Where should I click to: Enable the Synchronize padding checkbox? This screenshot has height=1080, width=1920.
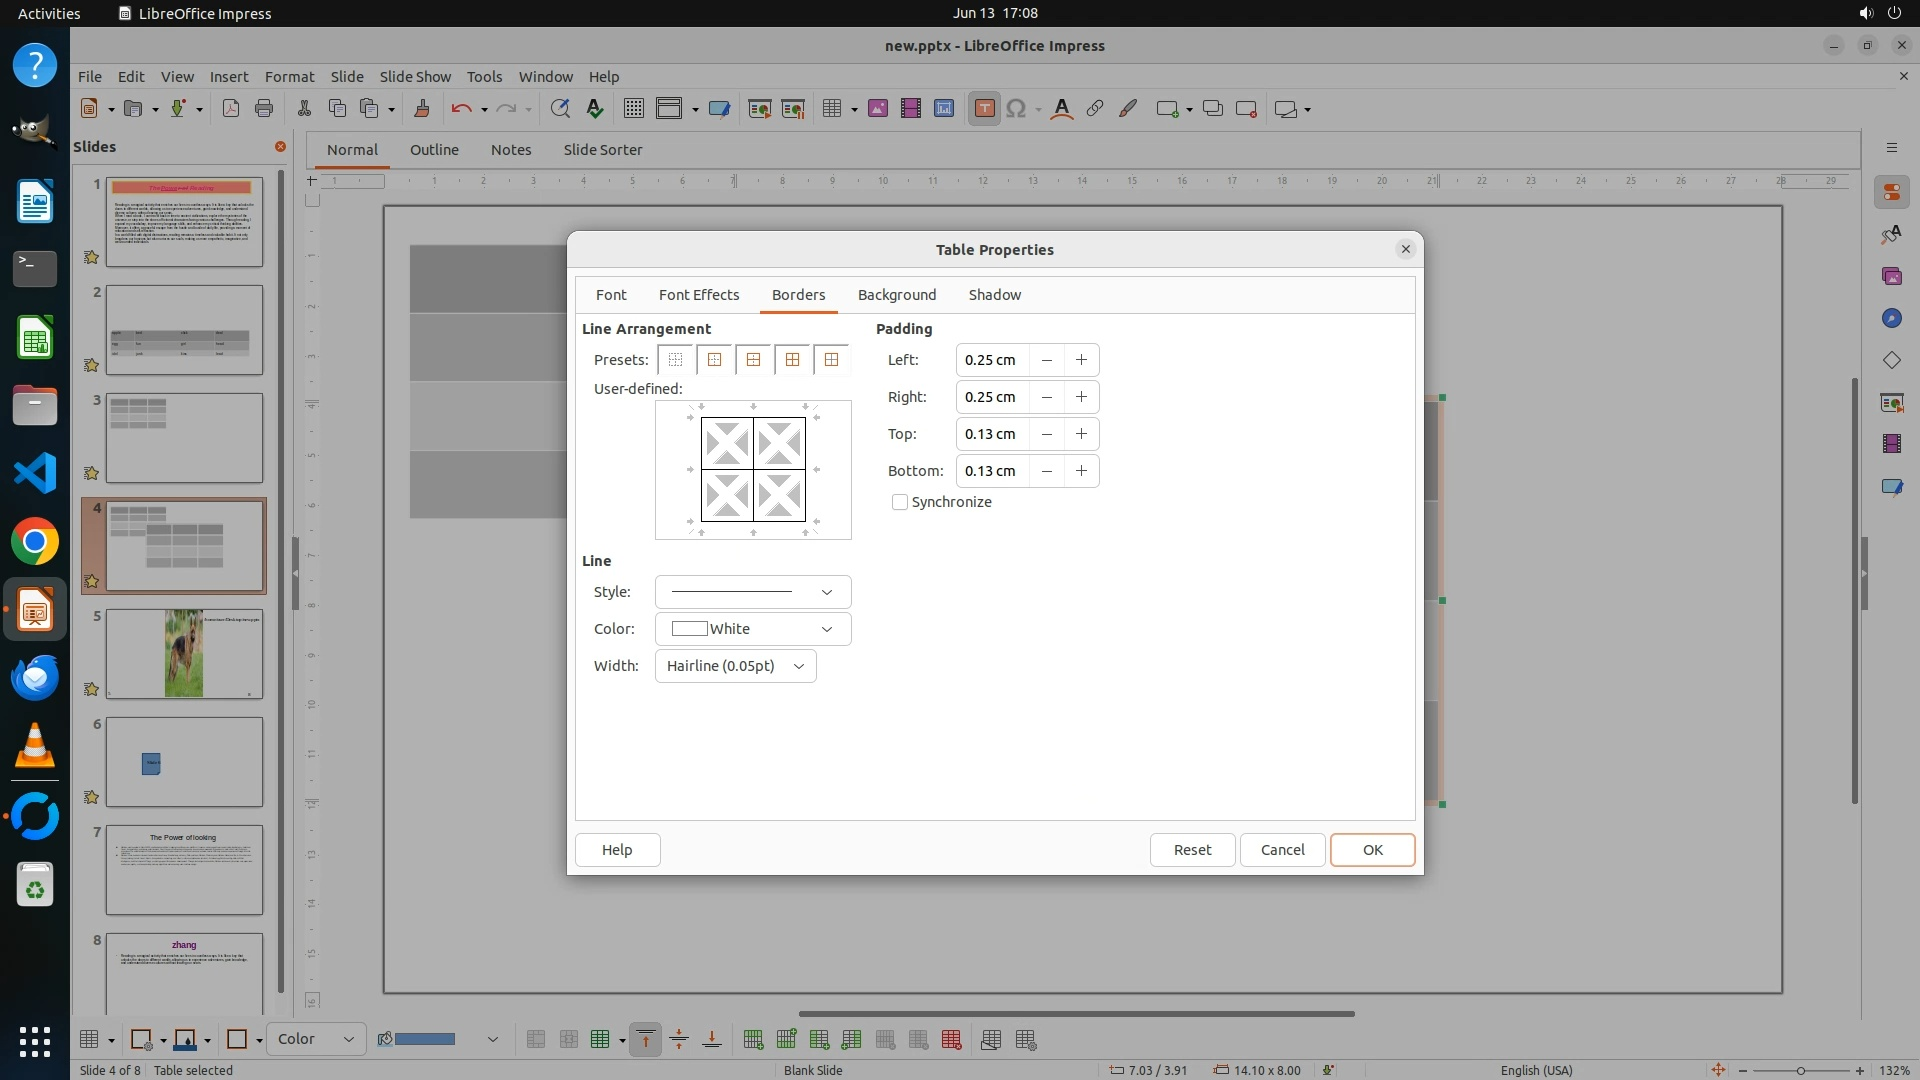click(x=900, y=502)
